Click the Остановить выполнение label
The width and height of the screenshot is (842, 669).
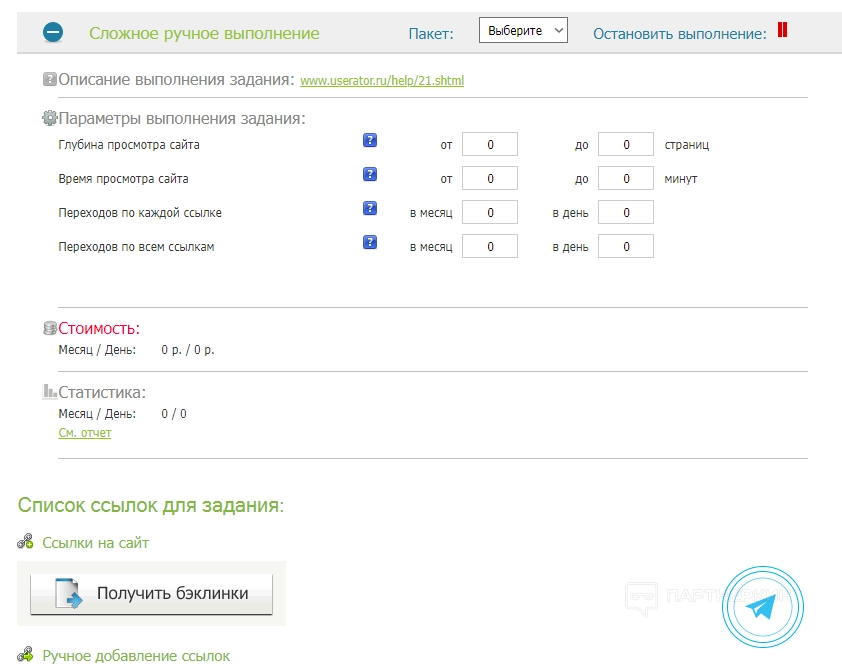(680, 34)
